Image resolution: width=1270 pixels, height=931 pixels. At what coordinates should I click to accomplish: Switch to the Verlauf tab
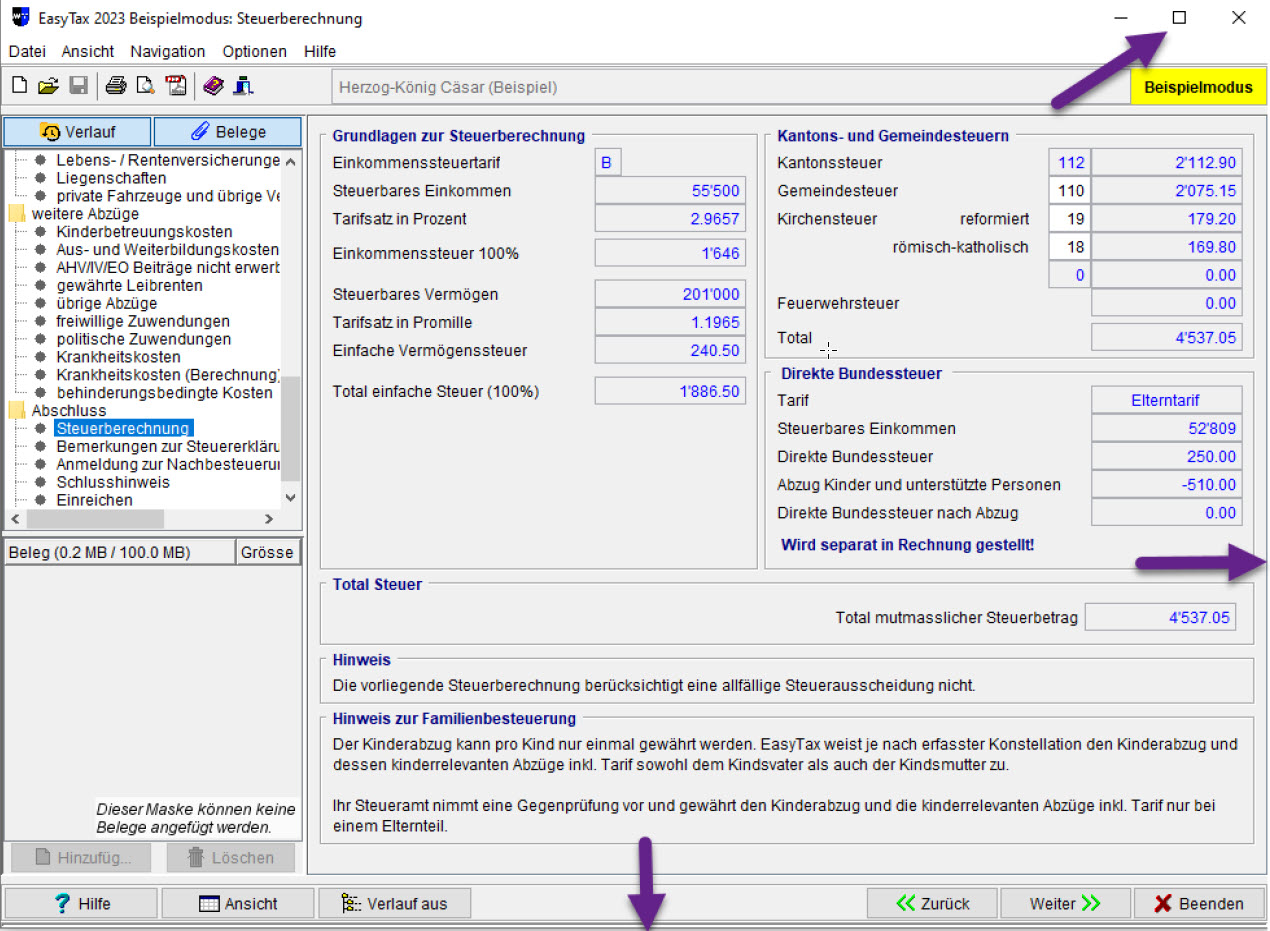78,132
